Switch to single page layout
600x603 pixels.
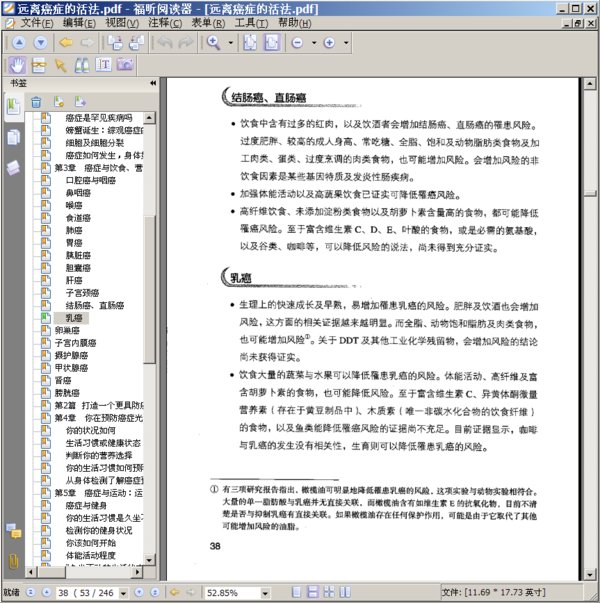click(297, 592)
